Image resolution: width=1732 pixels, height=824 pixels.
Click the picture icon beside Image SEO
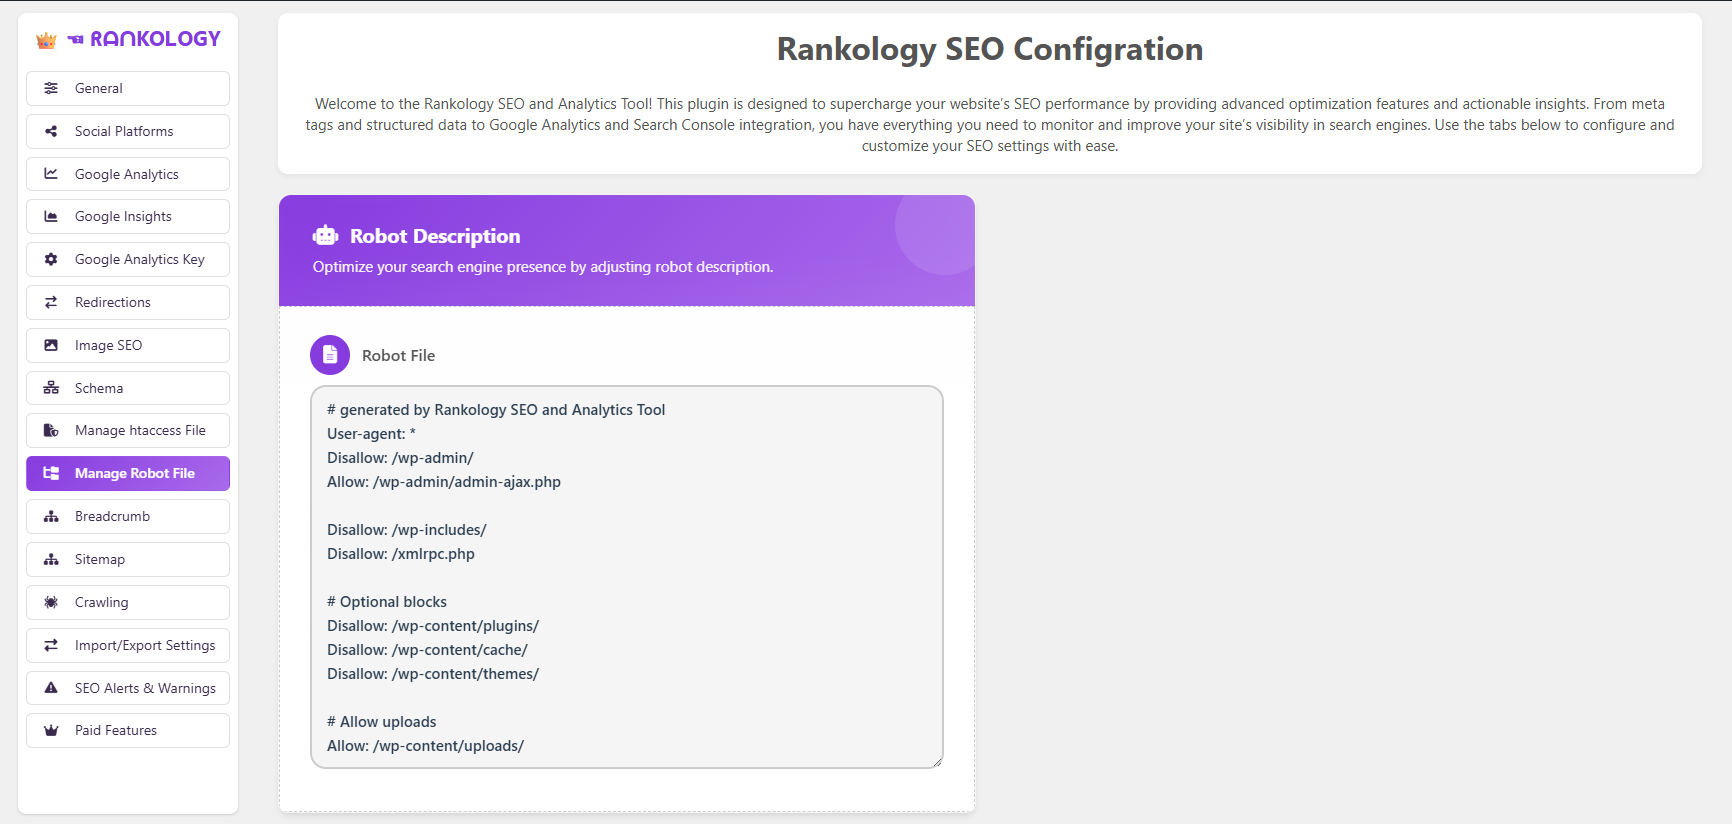pos(51,345)
